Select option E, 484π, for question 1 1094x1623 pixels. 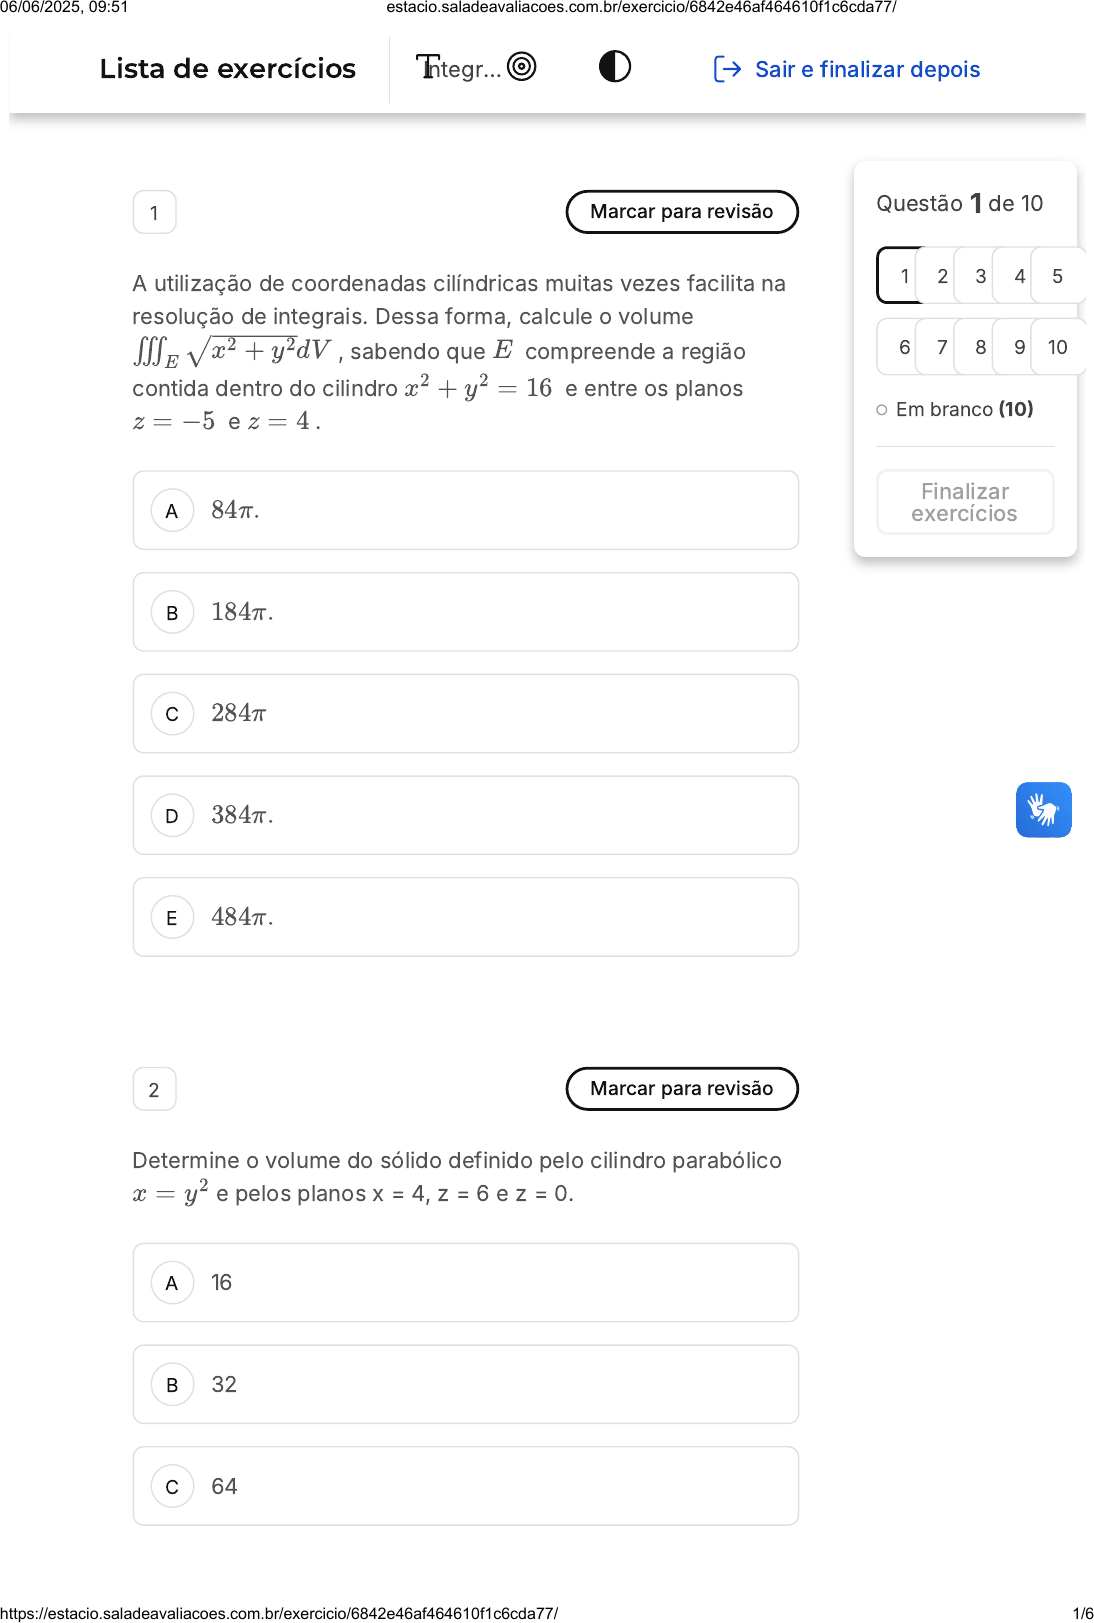[x=465, y=917]
